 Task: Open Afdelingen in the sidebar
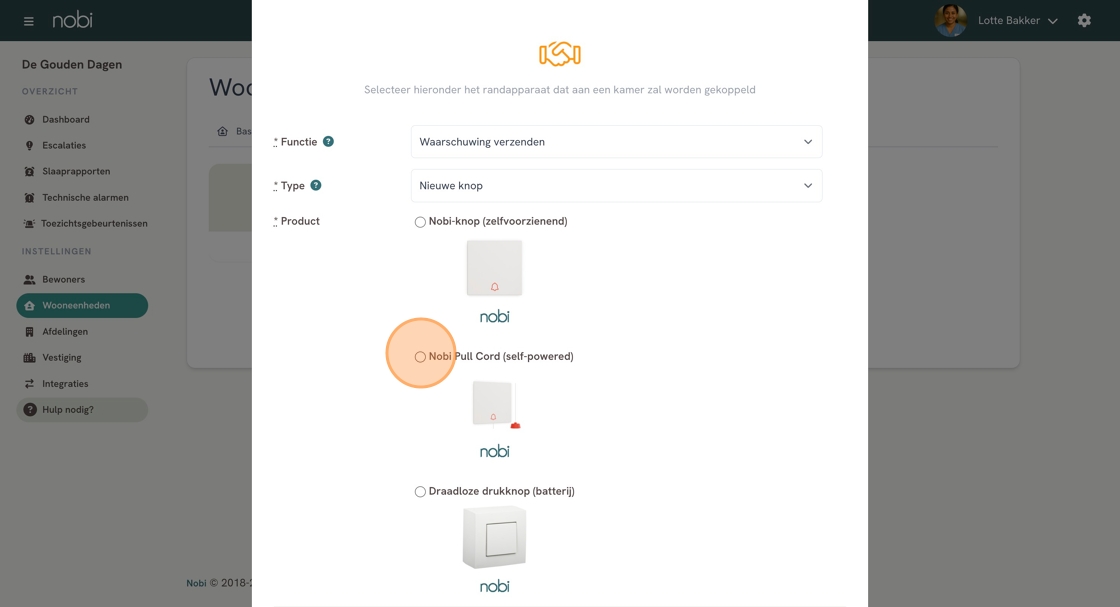click(65, 332)
